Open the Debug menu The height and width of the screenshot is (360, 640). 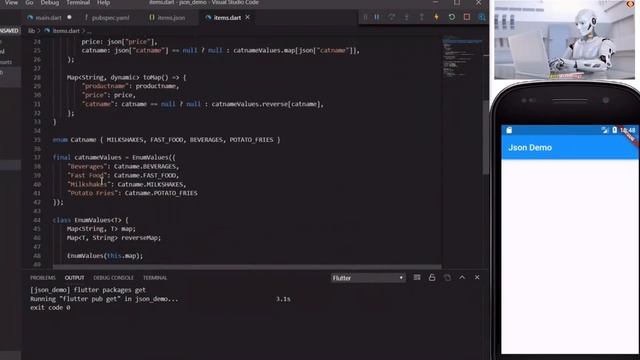50,2
